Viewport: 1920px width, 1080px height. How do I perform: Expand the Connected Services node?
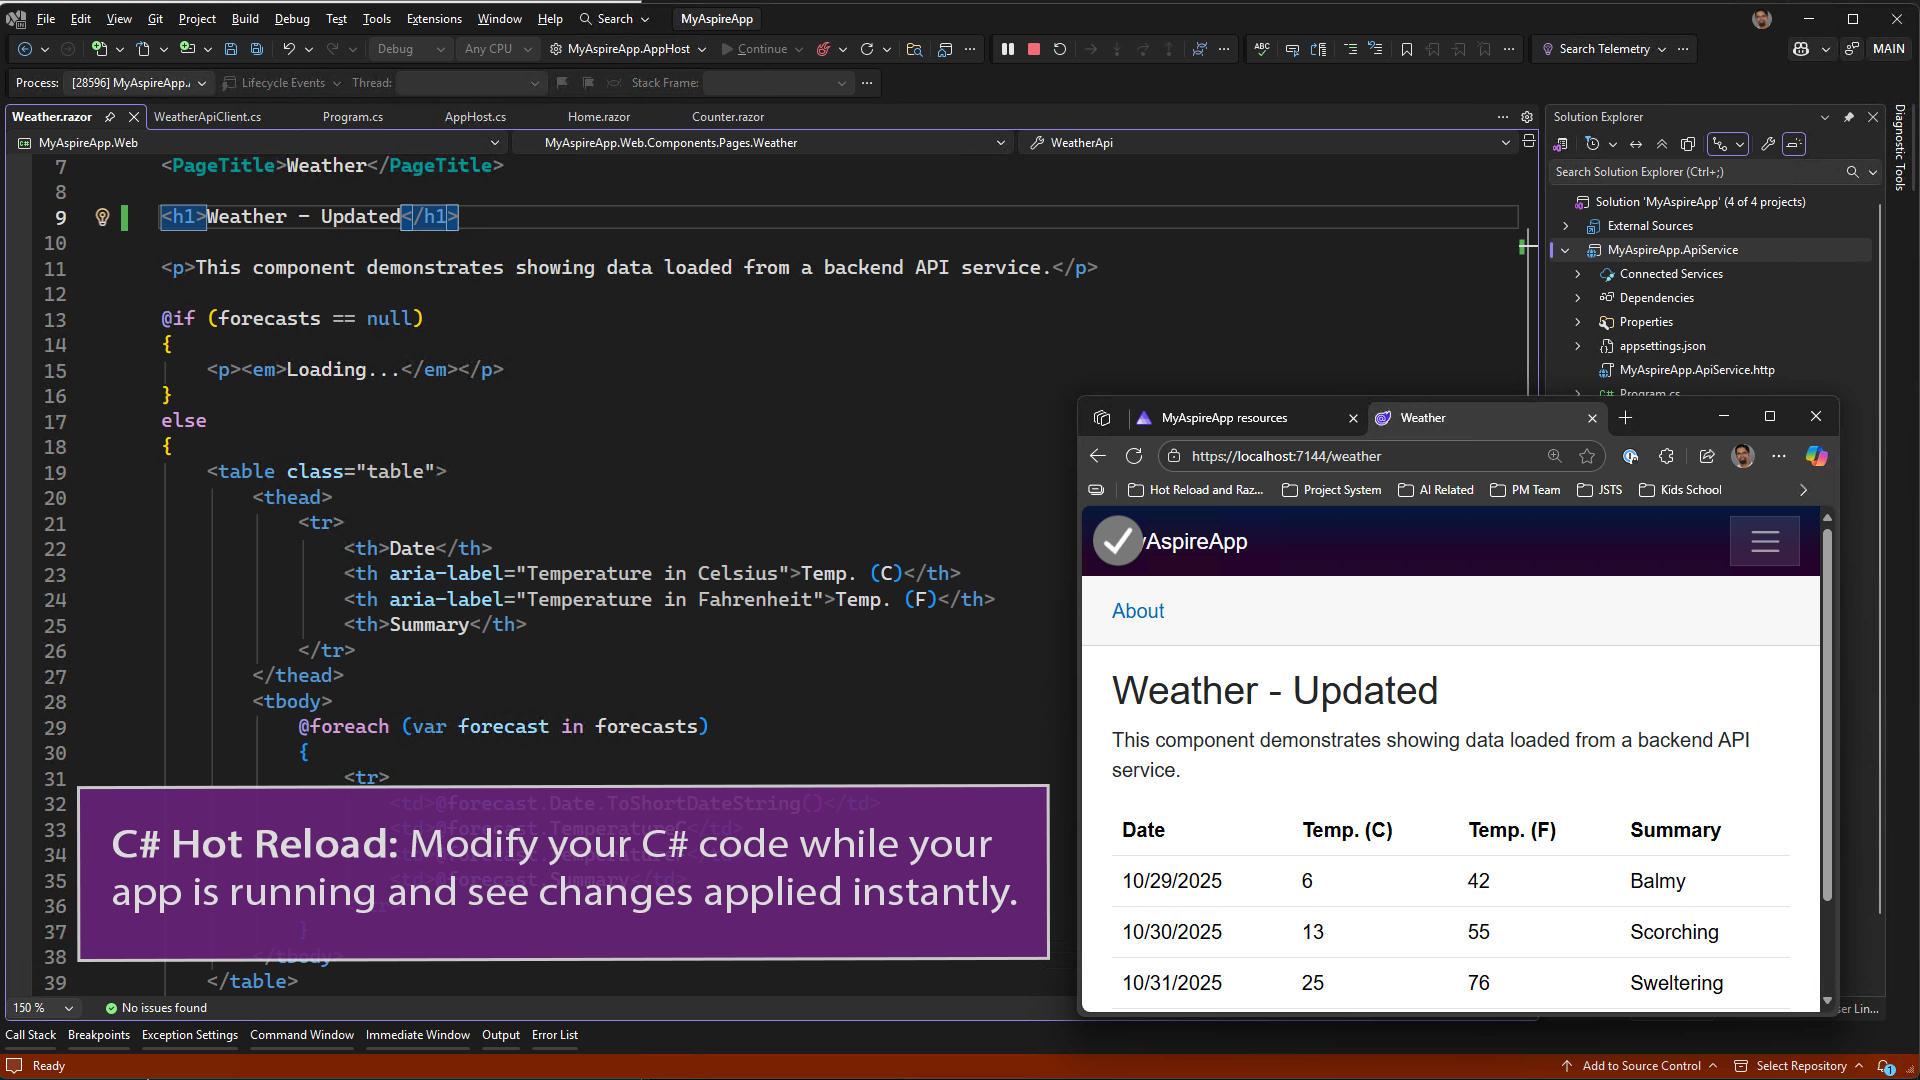click(x=1578, y=273)
